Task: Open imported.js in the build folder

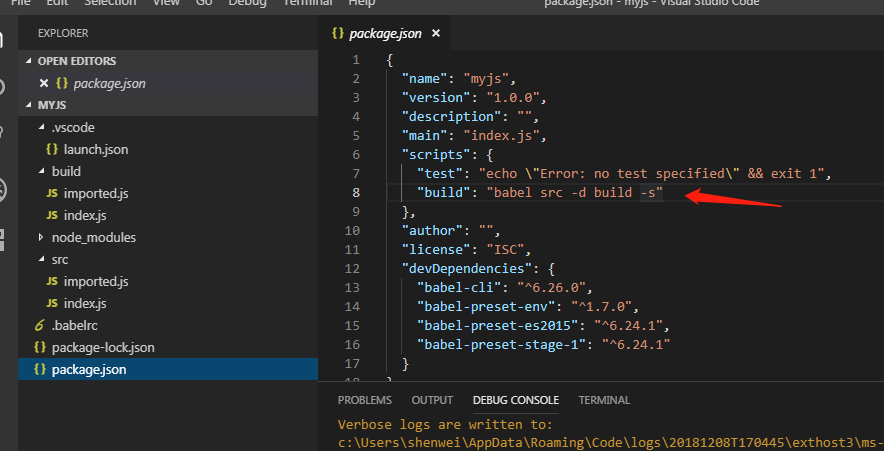Action: pyautogui.click(x=168, y=193)
